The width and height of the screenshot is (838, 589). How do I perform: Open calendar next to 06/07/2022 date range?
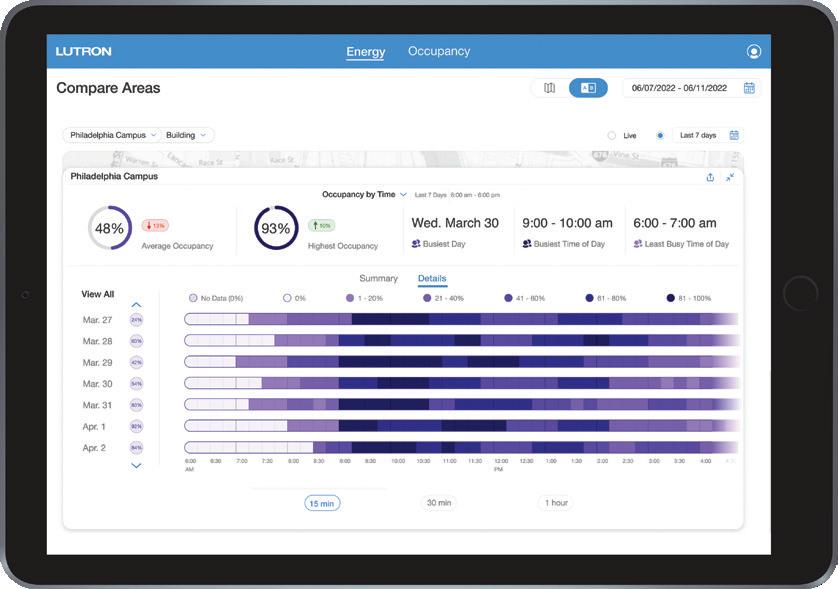pos(749,88)
